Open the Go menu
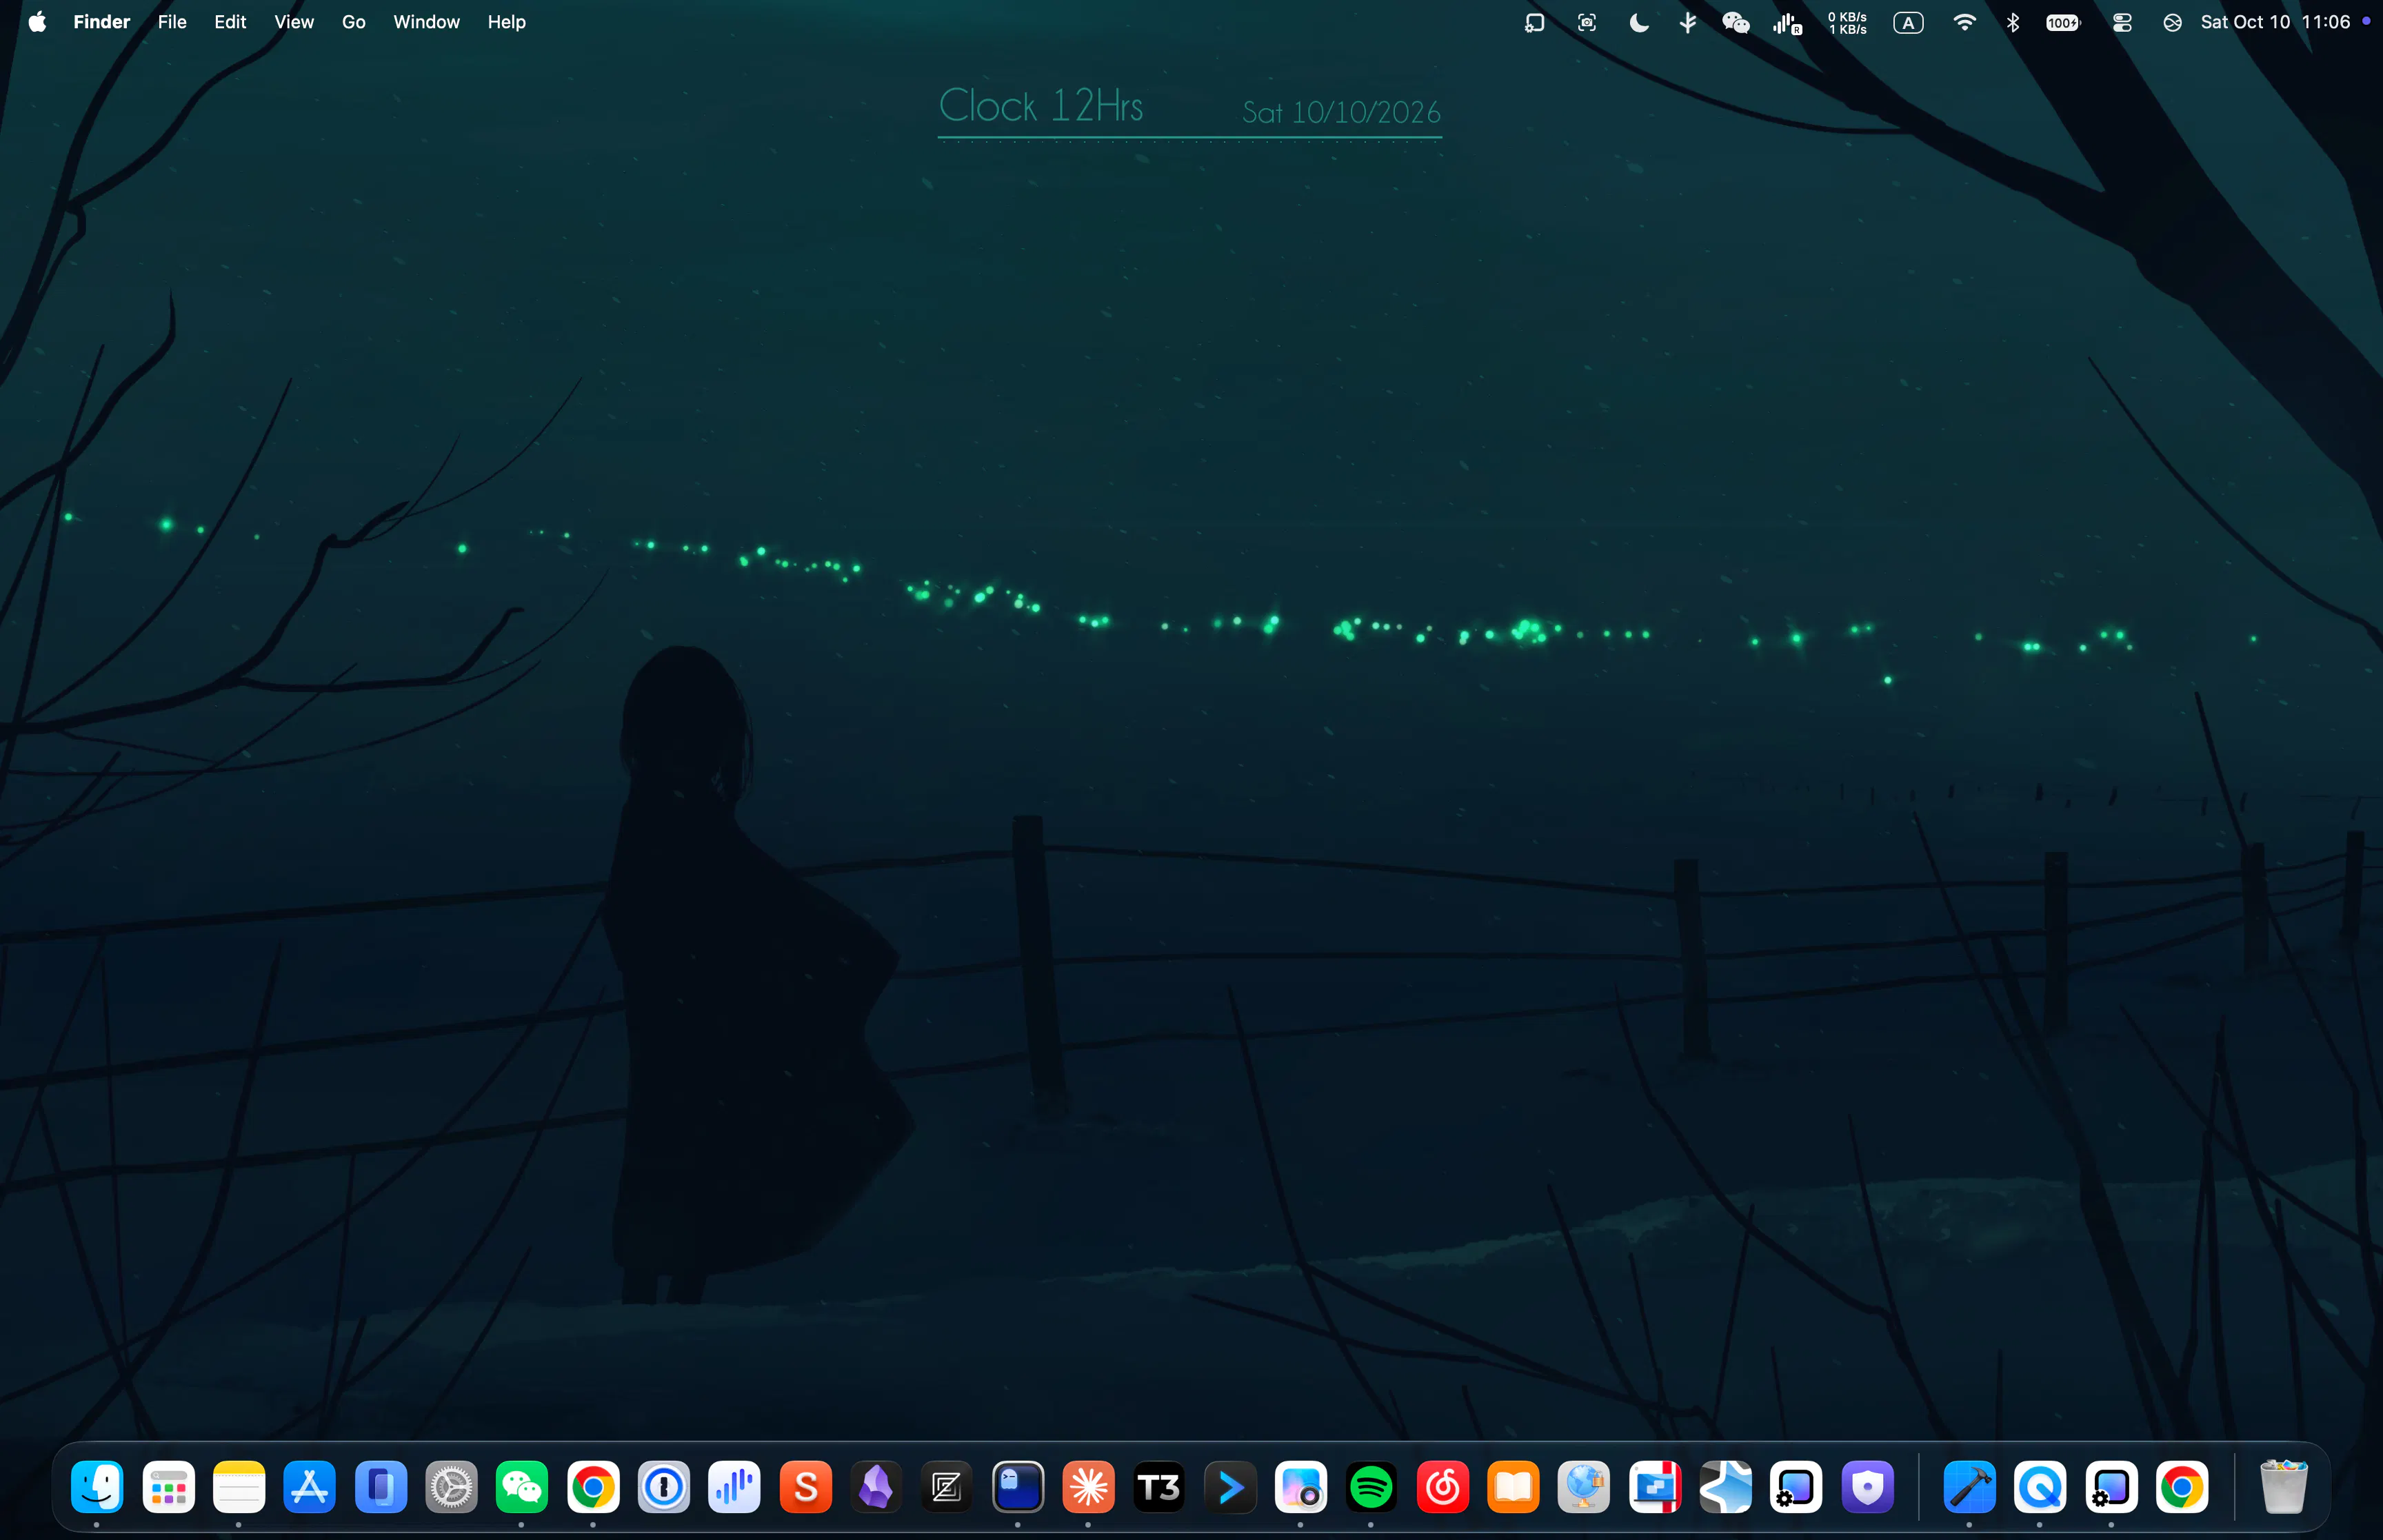The height and width of the screenshot is (1540, 2383). 354,22
